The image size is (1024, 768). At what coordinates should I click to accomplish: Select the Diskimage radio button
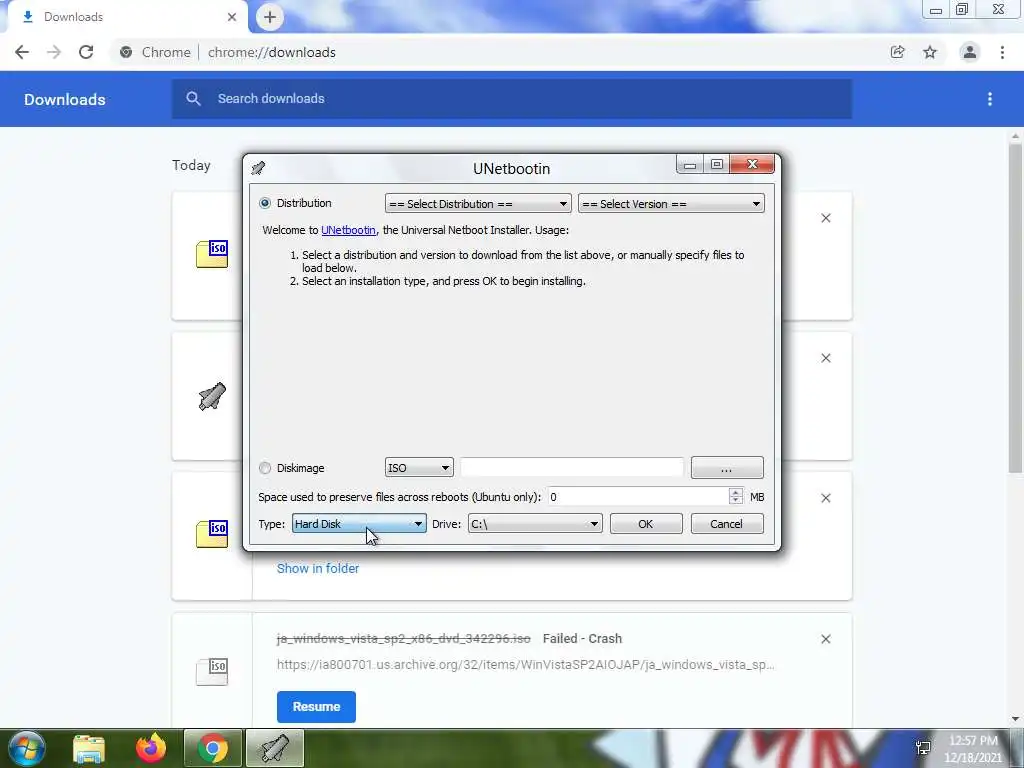point(264,468)
